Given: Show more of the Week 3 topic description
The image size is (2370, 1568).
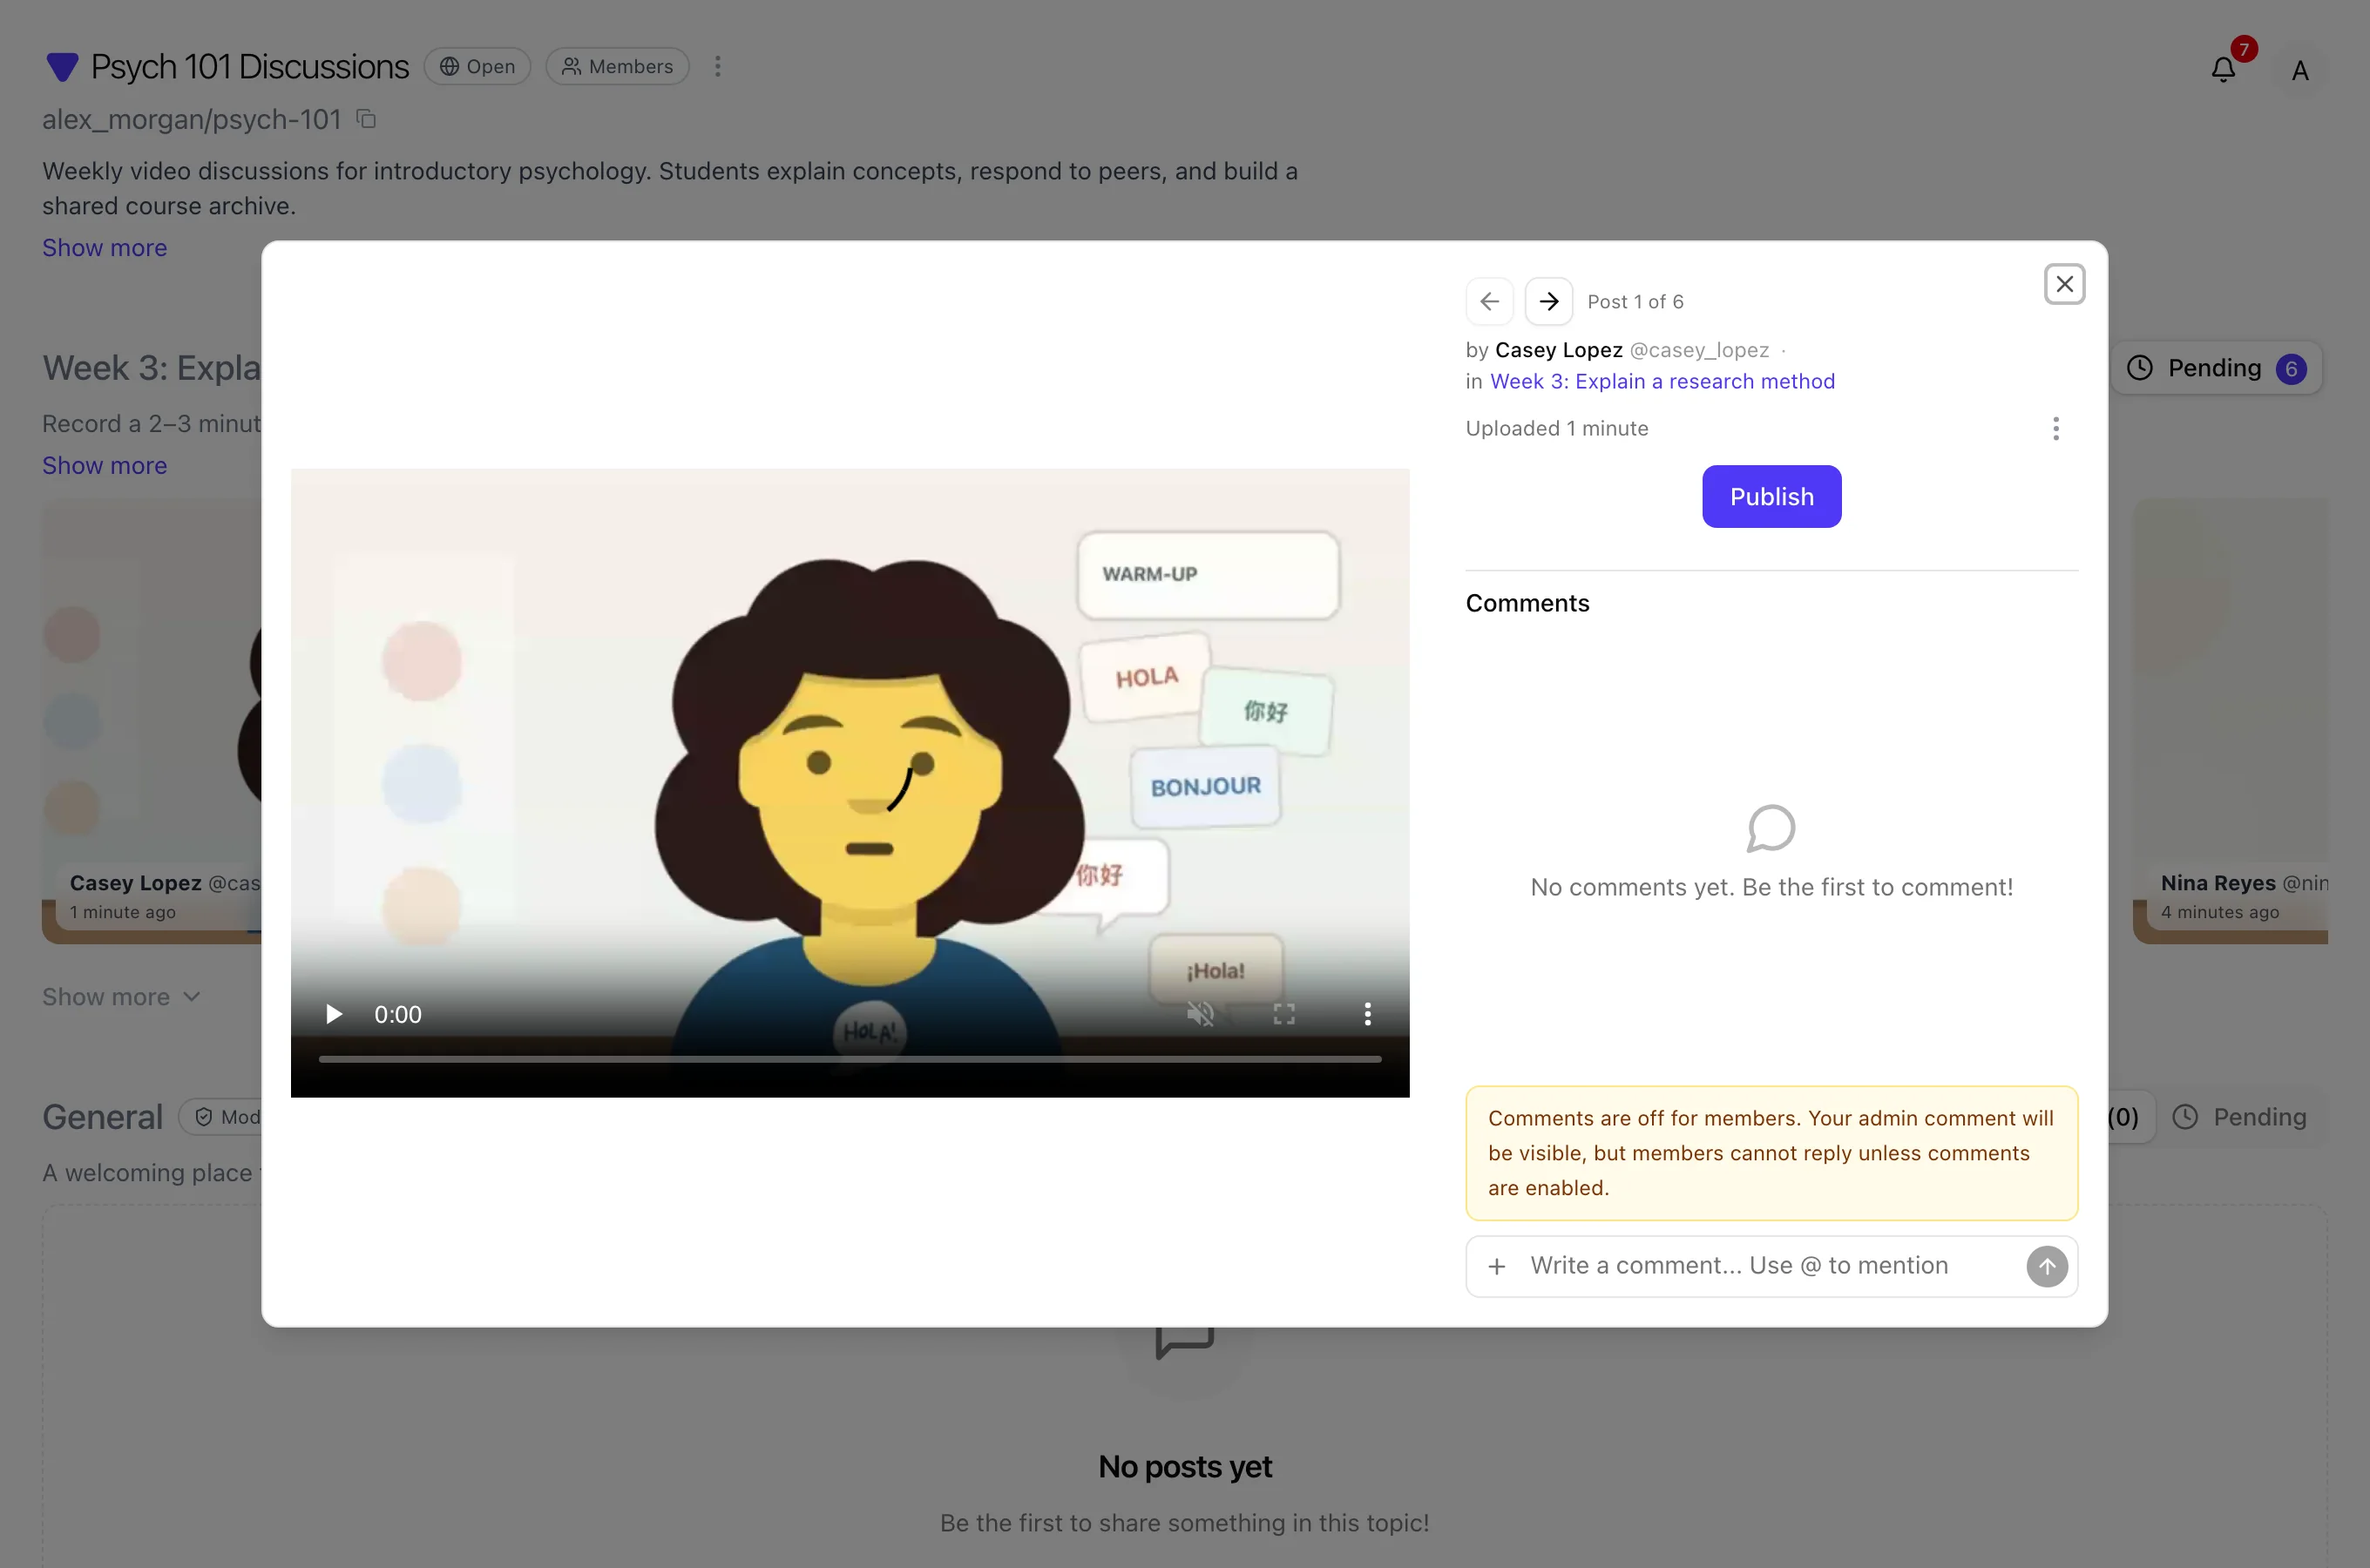Looking at the screenshot, I should point(104,466).
